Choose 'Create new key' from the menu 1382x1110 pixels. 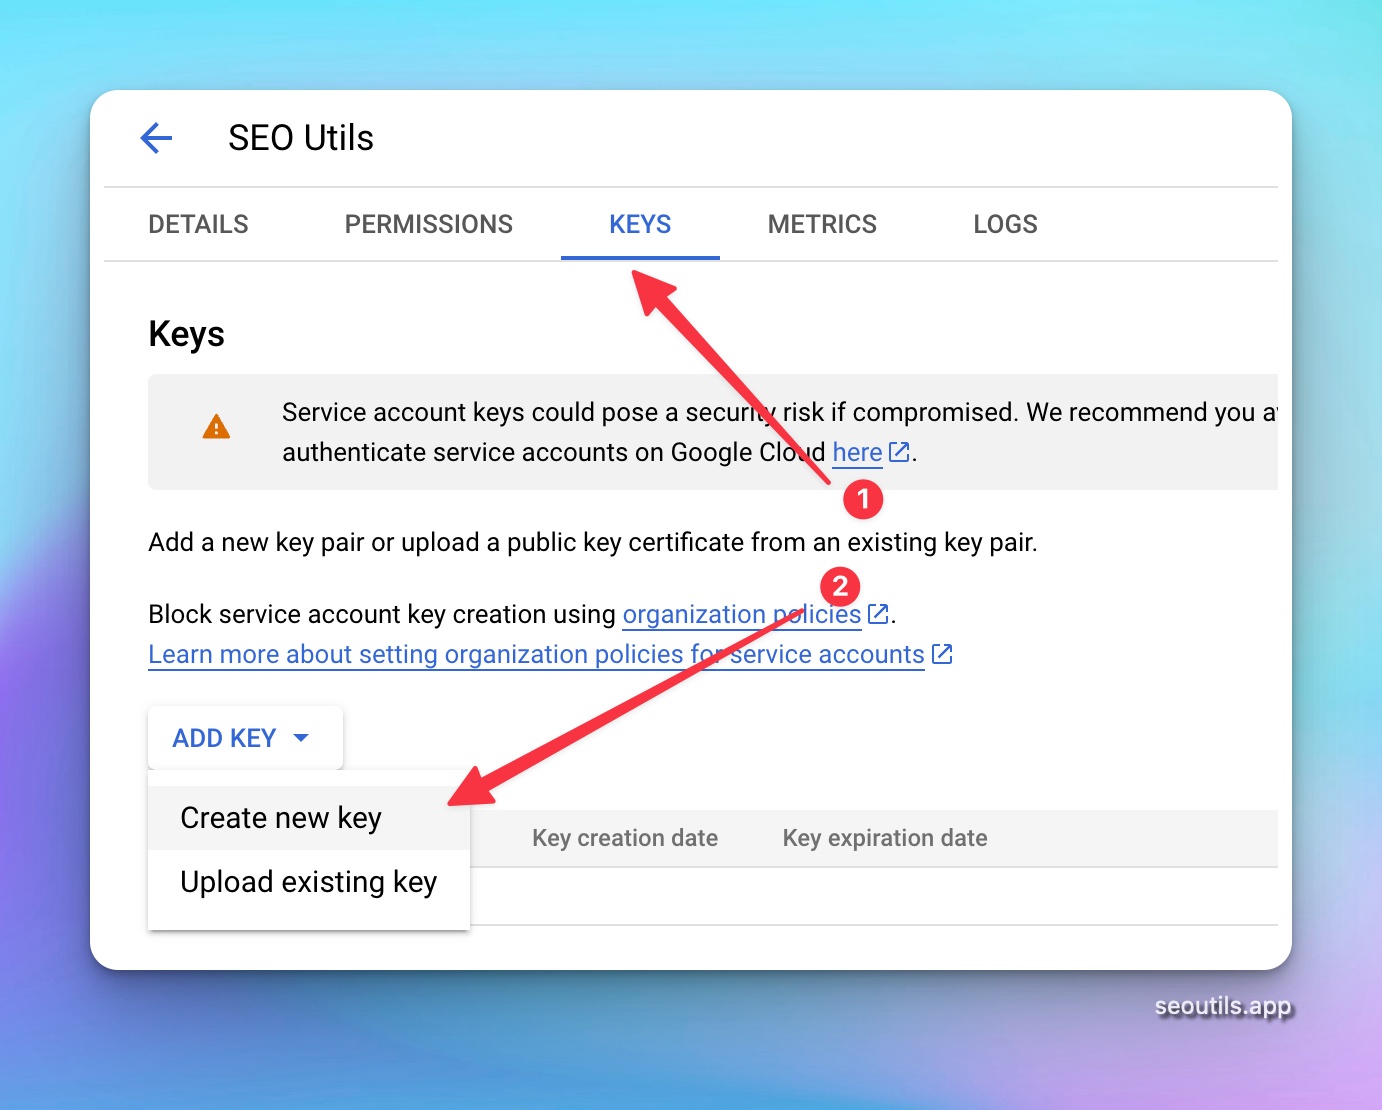point(281,818)
